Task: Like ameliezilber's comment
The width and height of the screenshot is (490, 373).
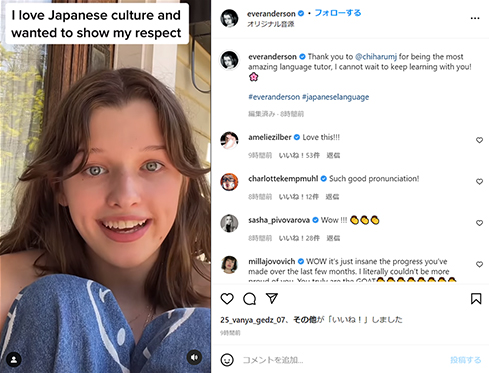Action: coord(479,140)
